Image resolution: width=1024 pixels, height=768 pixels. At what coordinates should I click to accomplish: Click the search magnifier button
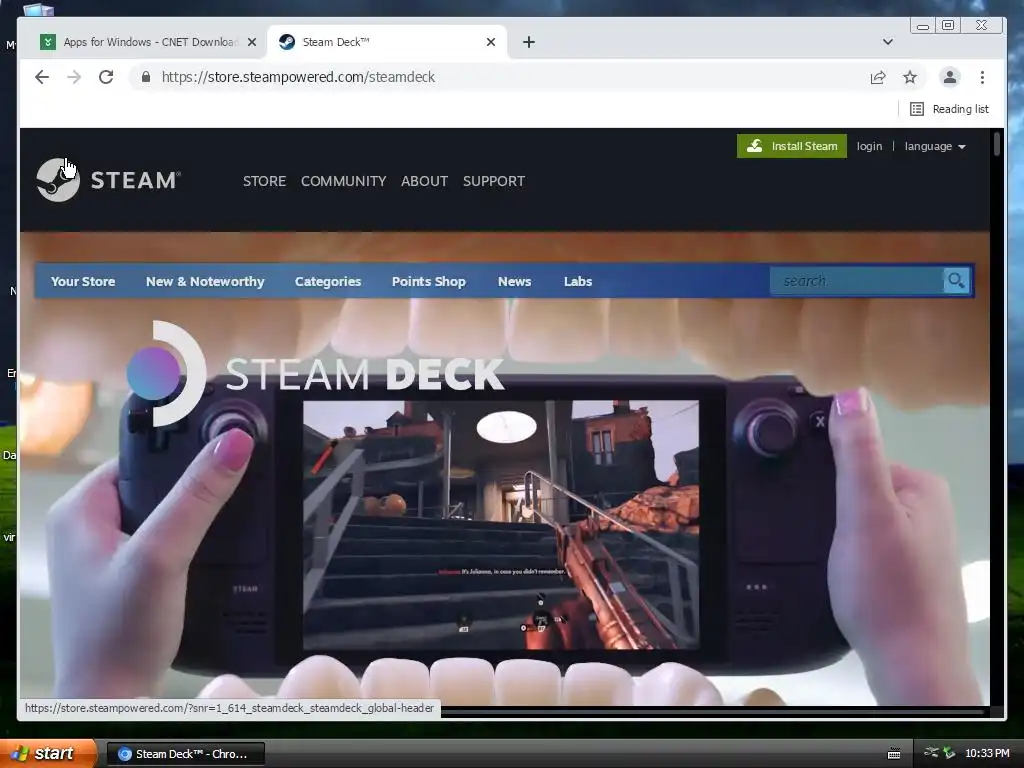click(x=956, y=281)
